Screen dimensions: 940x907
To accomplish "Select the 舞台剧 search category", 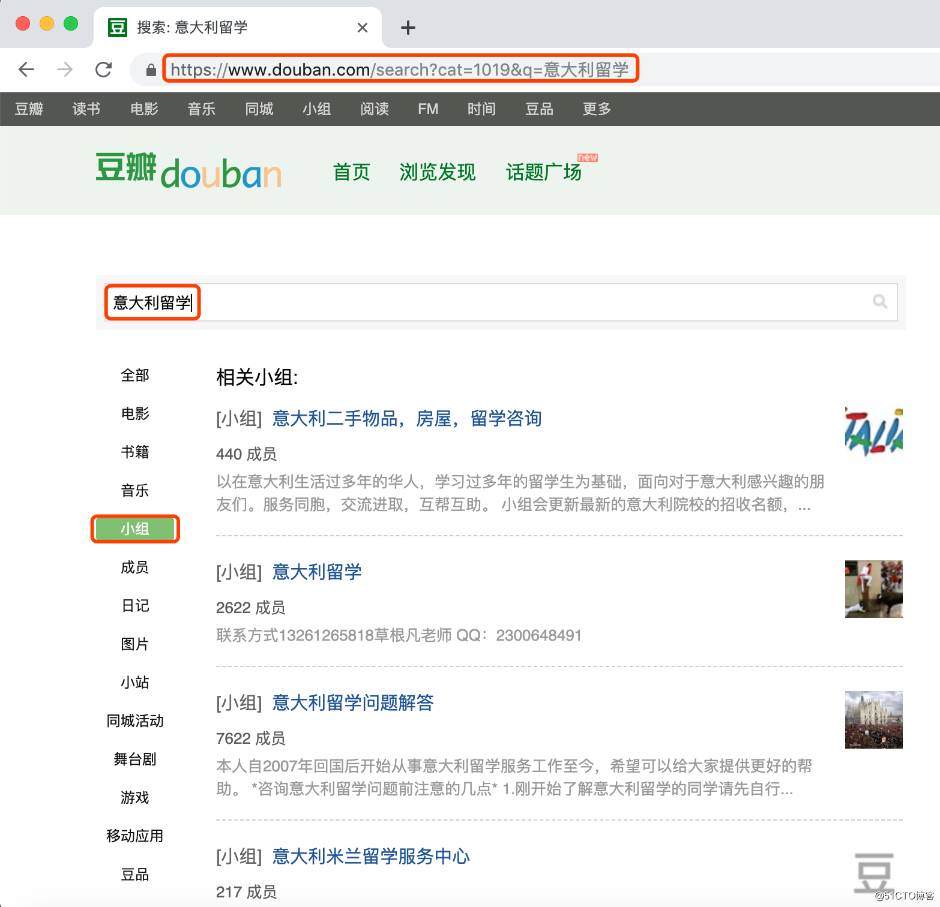I will point(135,759).
